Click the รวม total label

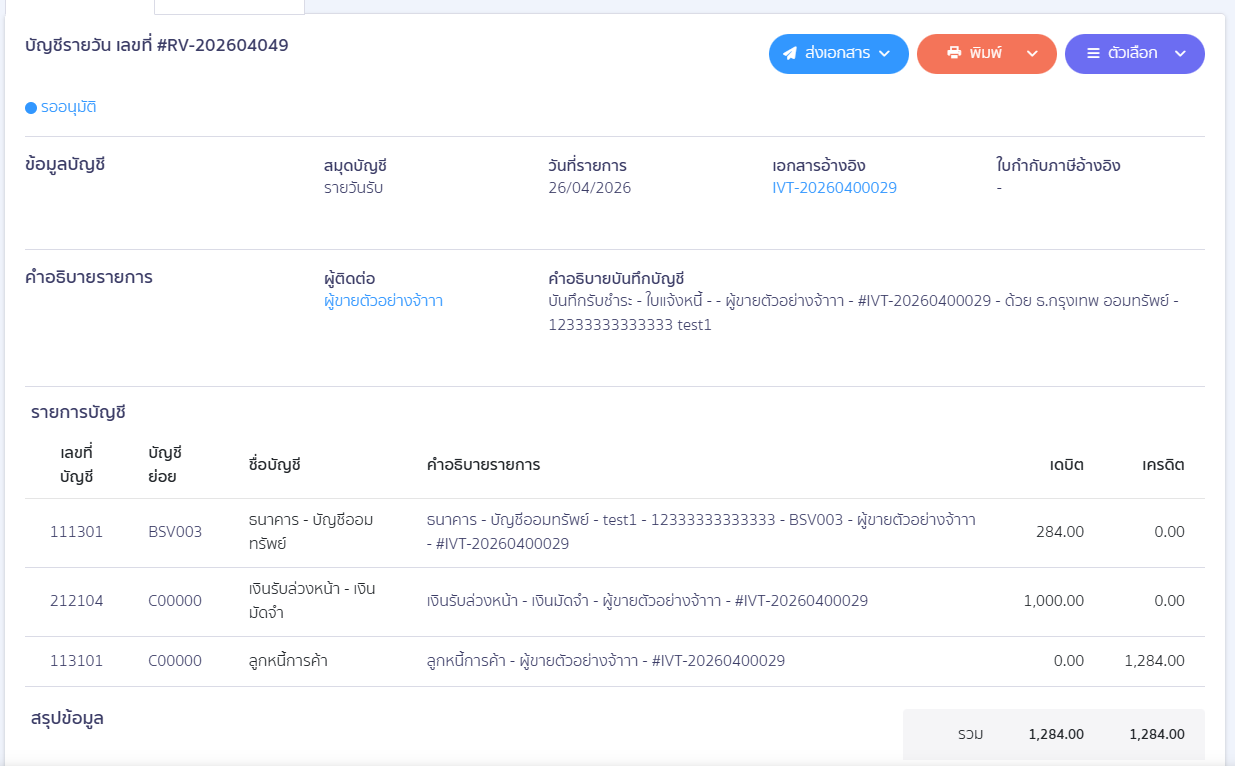970,734
